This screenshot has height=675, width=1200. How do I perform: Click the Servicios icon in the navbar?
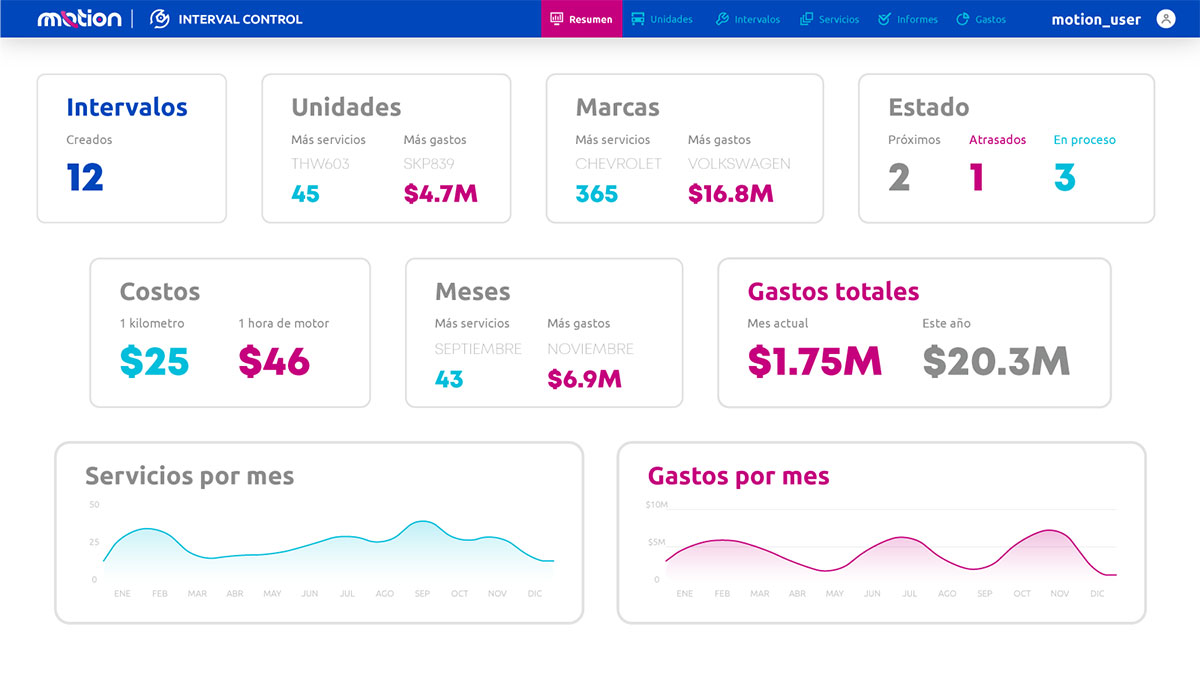coord(806,19)
